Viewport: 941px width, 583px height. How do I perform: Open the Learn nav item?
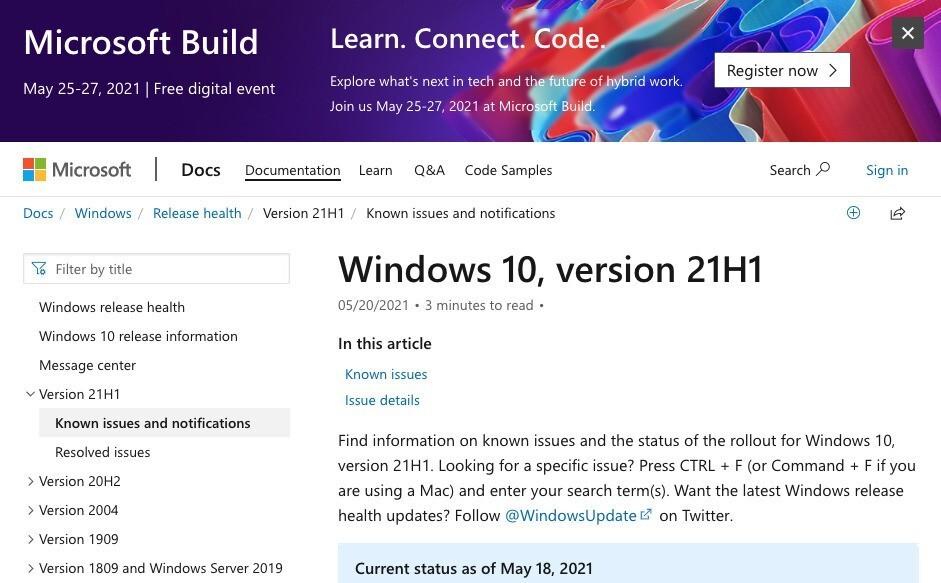[376, 171]
